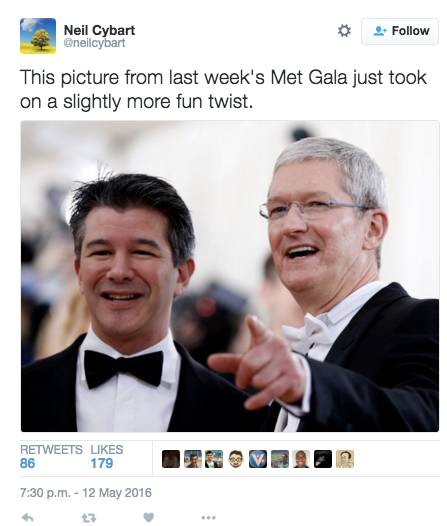
Task: Enlarge the Met Gala photo
Action: pyautogui.click(x=230, y=276)
